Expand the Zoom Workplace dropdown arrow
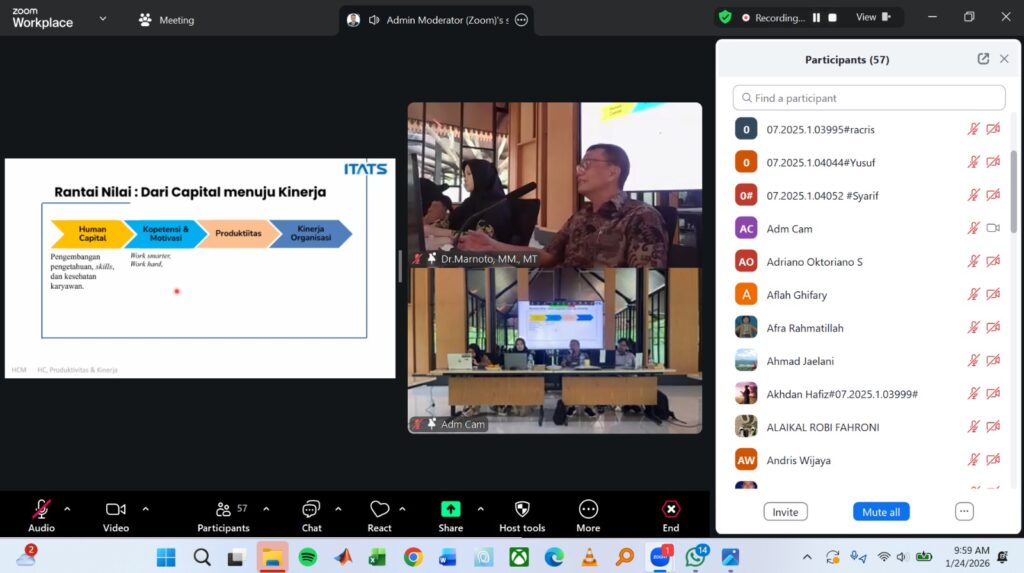Viewport: 1024px width, 573px height. coord(102,18)
